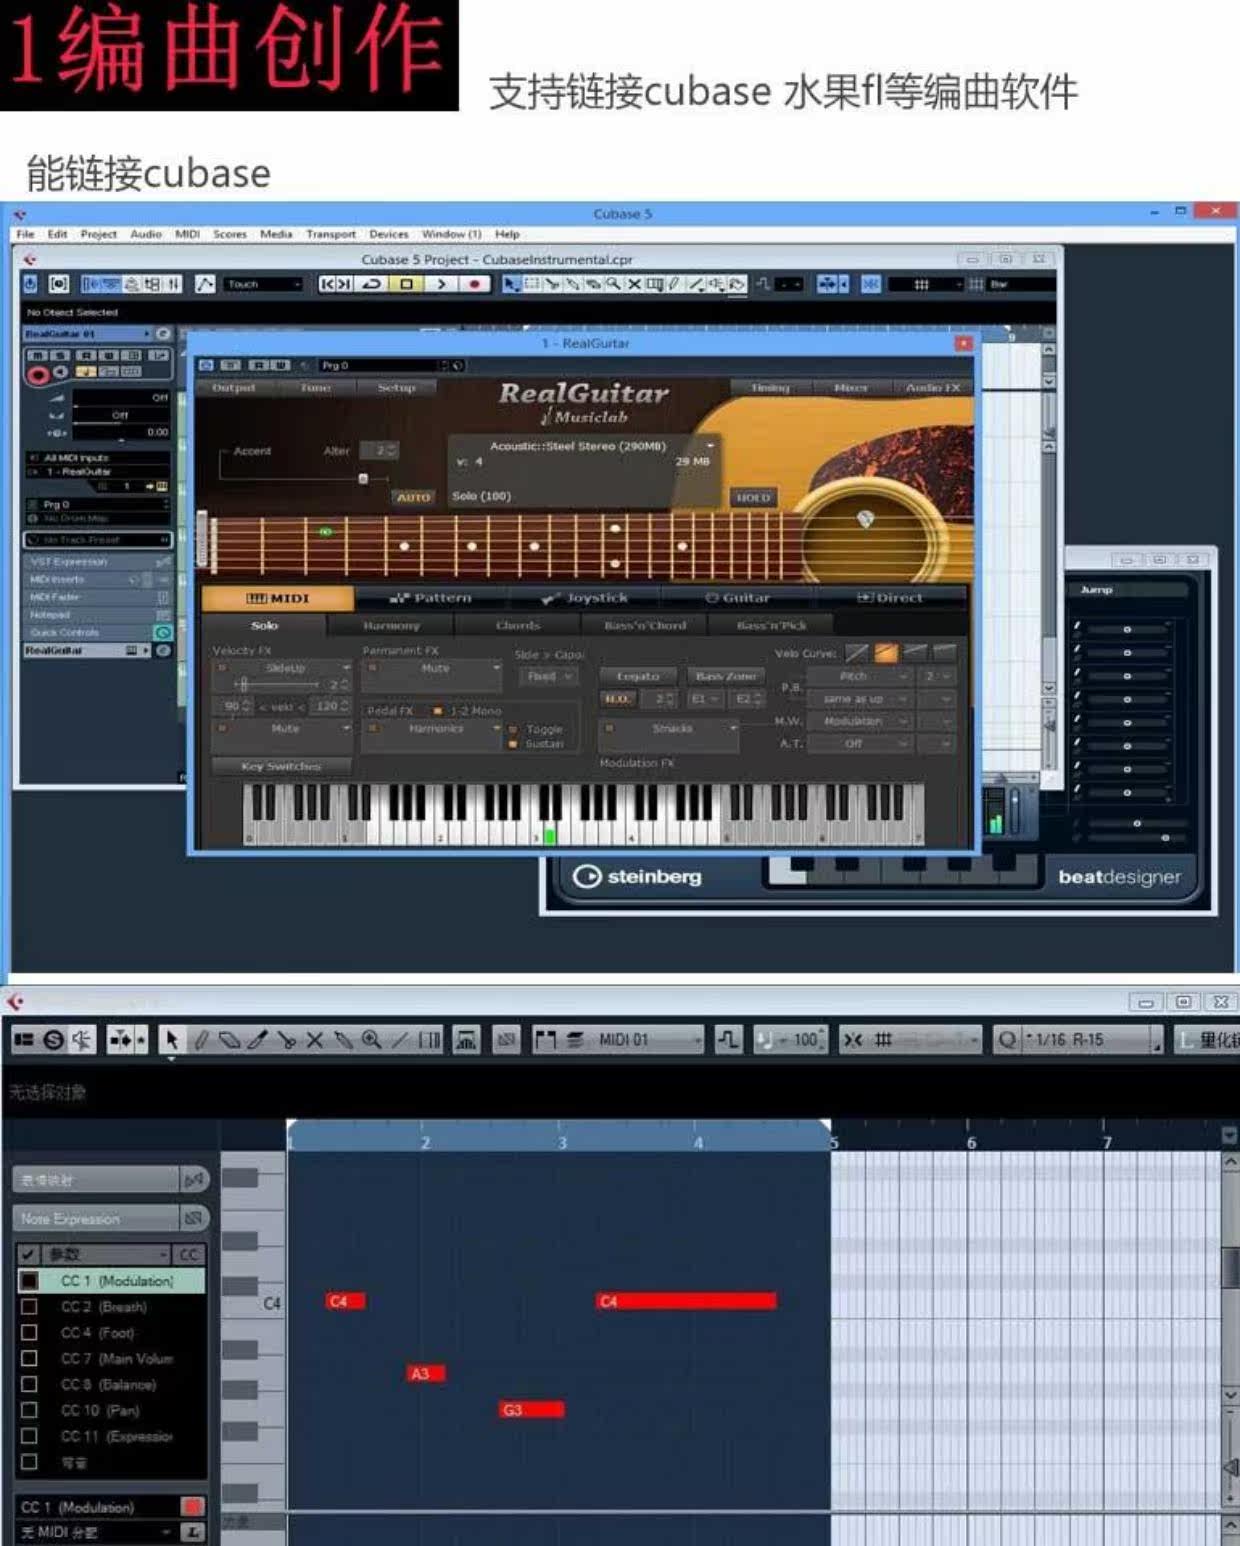Click the red Record Enable button on RealGuitar track
This screenshot has width=1240, height=1546.
pos(37,375)
